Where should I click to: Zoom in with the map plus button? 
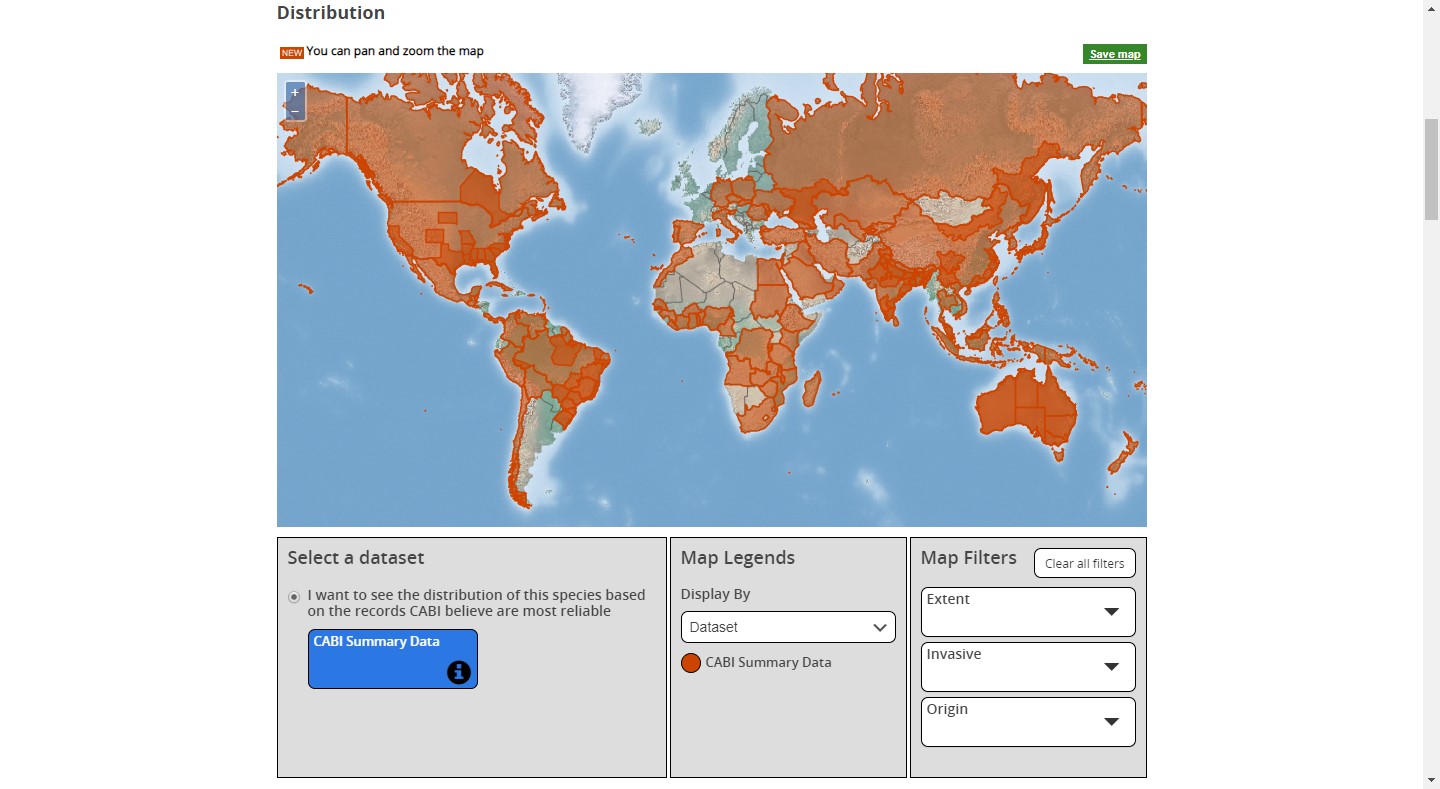tap(295, 92)
